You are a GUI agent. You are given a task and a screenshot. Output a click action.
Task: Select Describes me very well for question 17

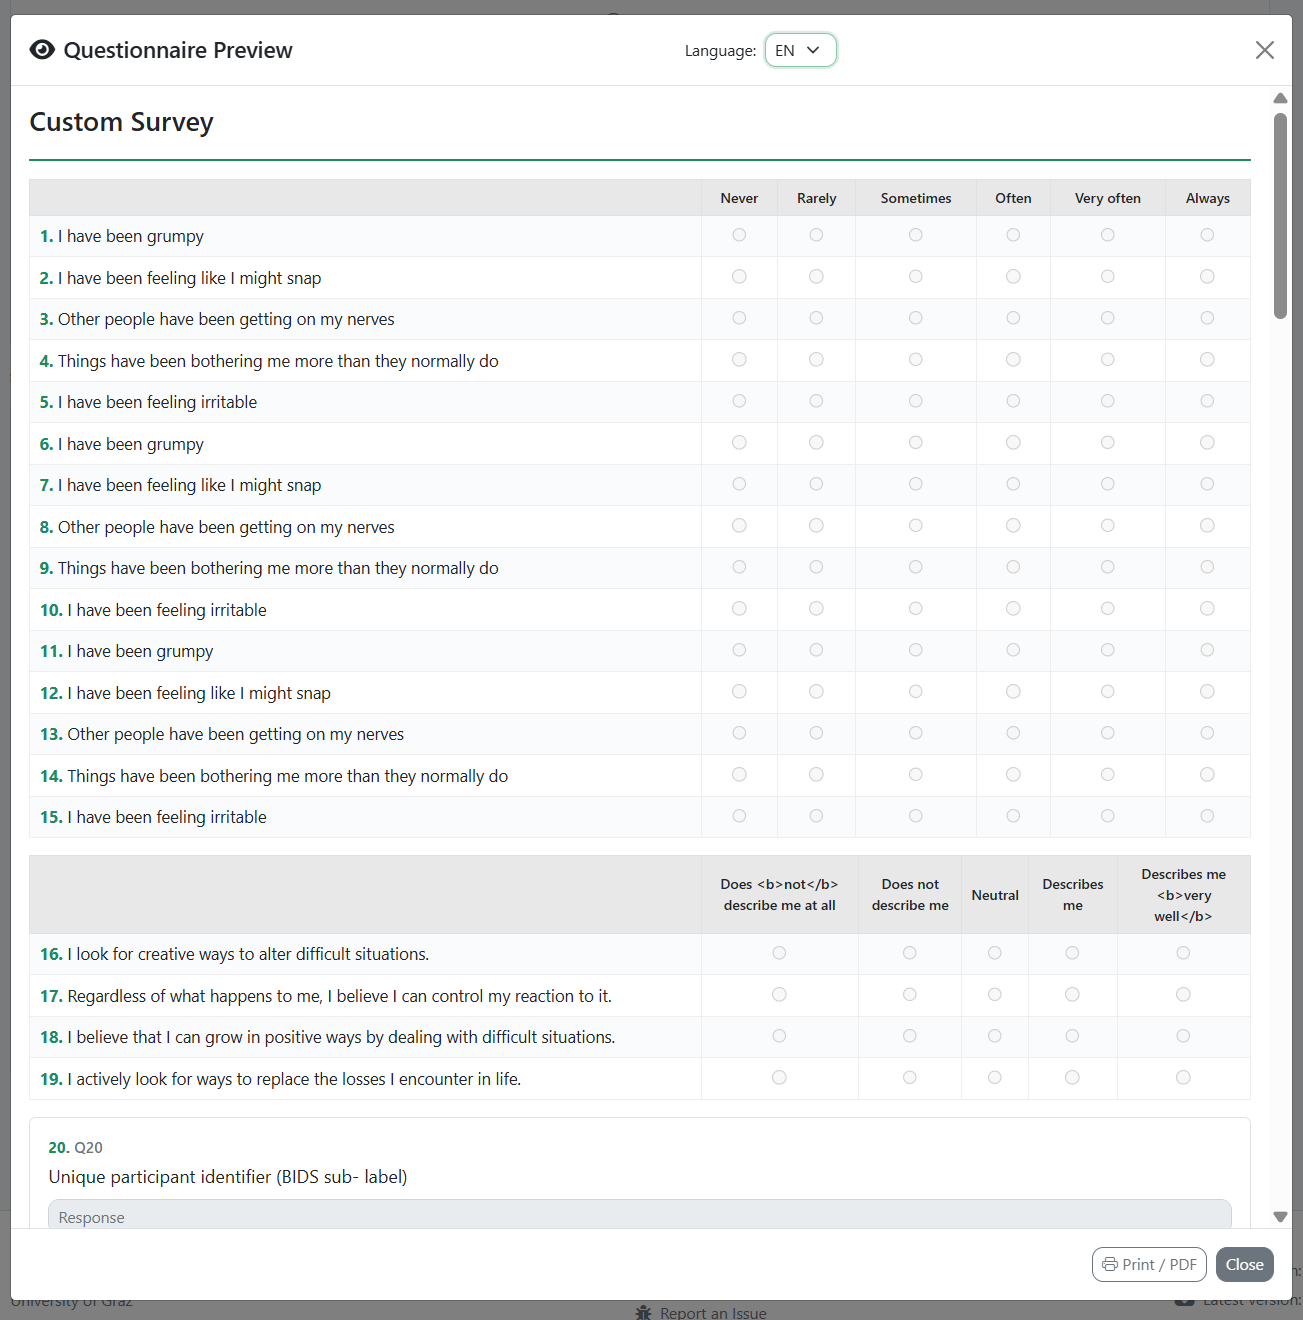(x=1183, y=994)
